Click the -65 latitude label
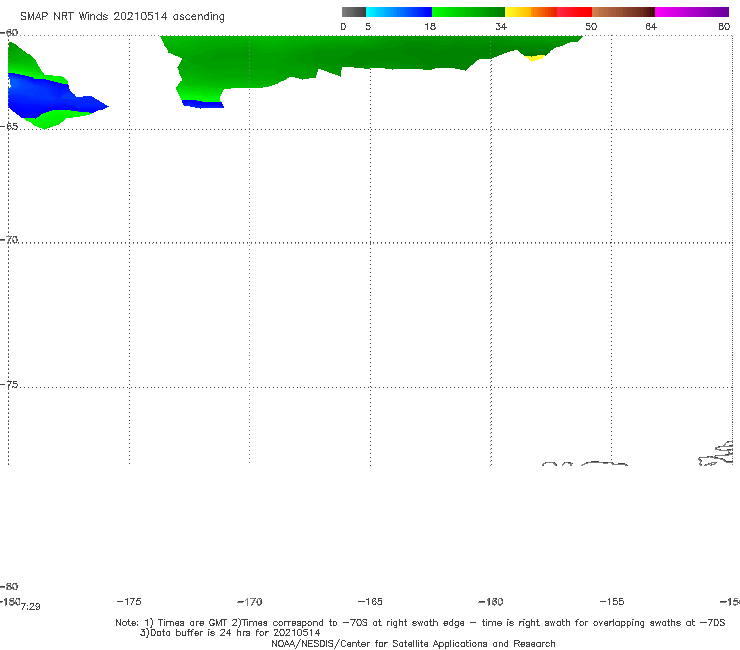The height and width of the screenshot is (650, 740). tap(9, 127)
